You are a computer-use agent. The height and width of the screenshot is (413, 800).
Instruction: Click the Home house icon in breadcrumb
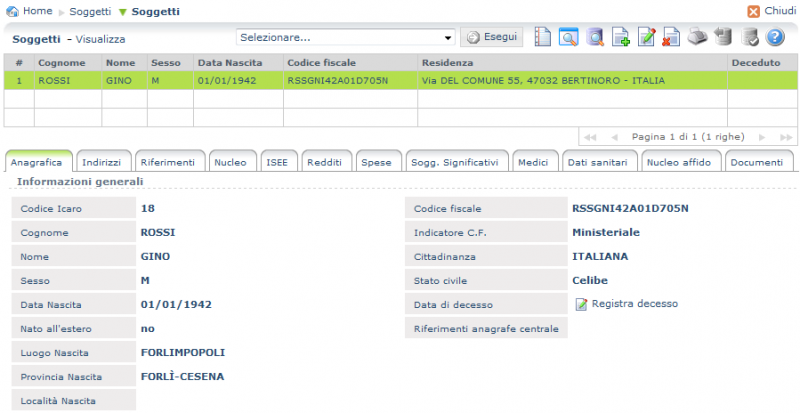pos(12,11)
